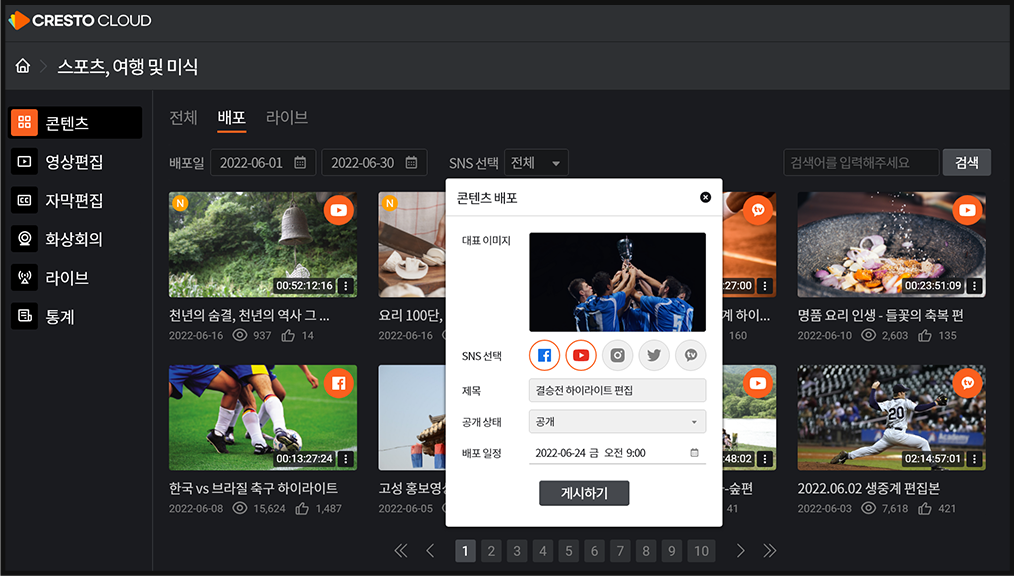This screenshot has width=1014, height=576.
Task: Open the 천년의 숨결 video thumbnail
Action: point(263,244)
